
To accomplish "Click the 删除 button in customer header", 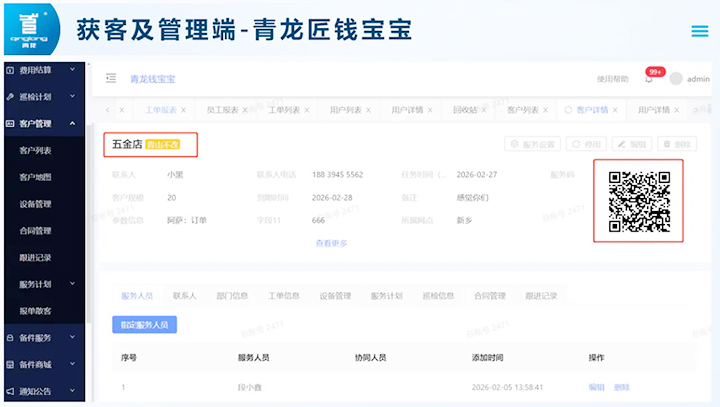I will click(677, 144).
